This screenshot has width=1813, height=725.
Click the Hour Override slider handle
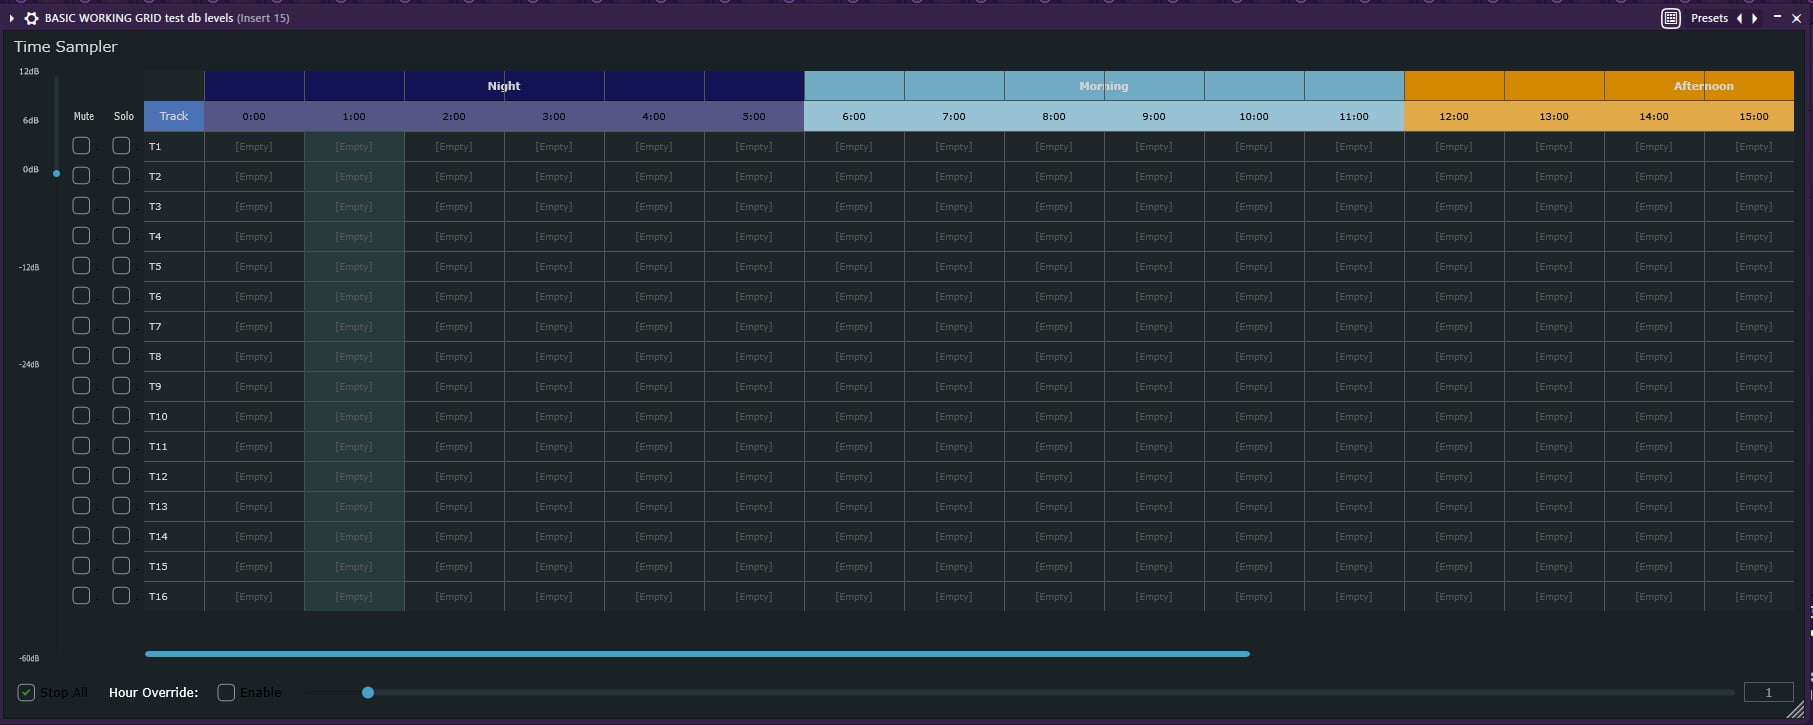(x=368, y=692)
